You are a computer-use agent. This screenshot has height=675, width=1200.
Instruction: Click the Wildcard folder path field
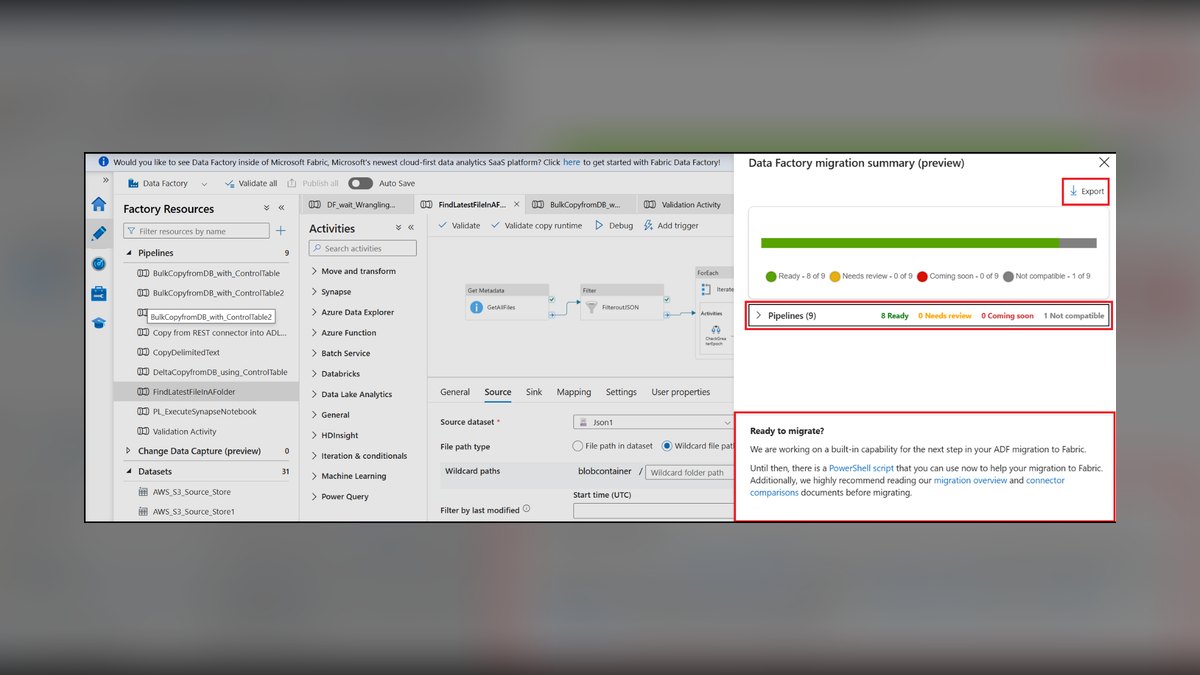690,472
